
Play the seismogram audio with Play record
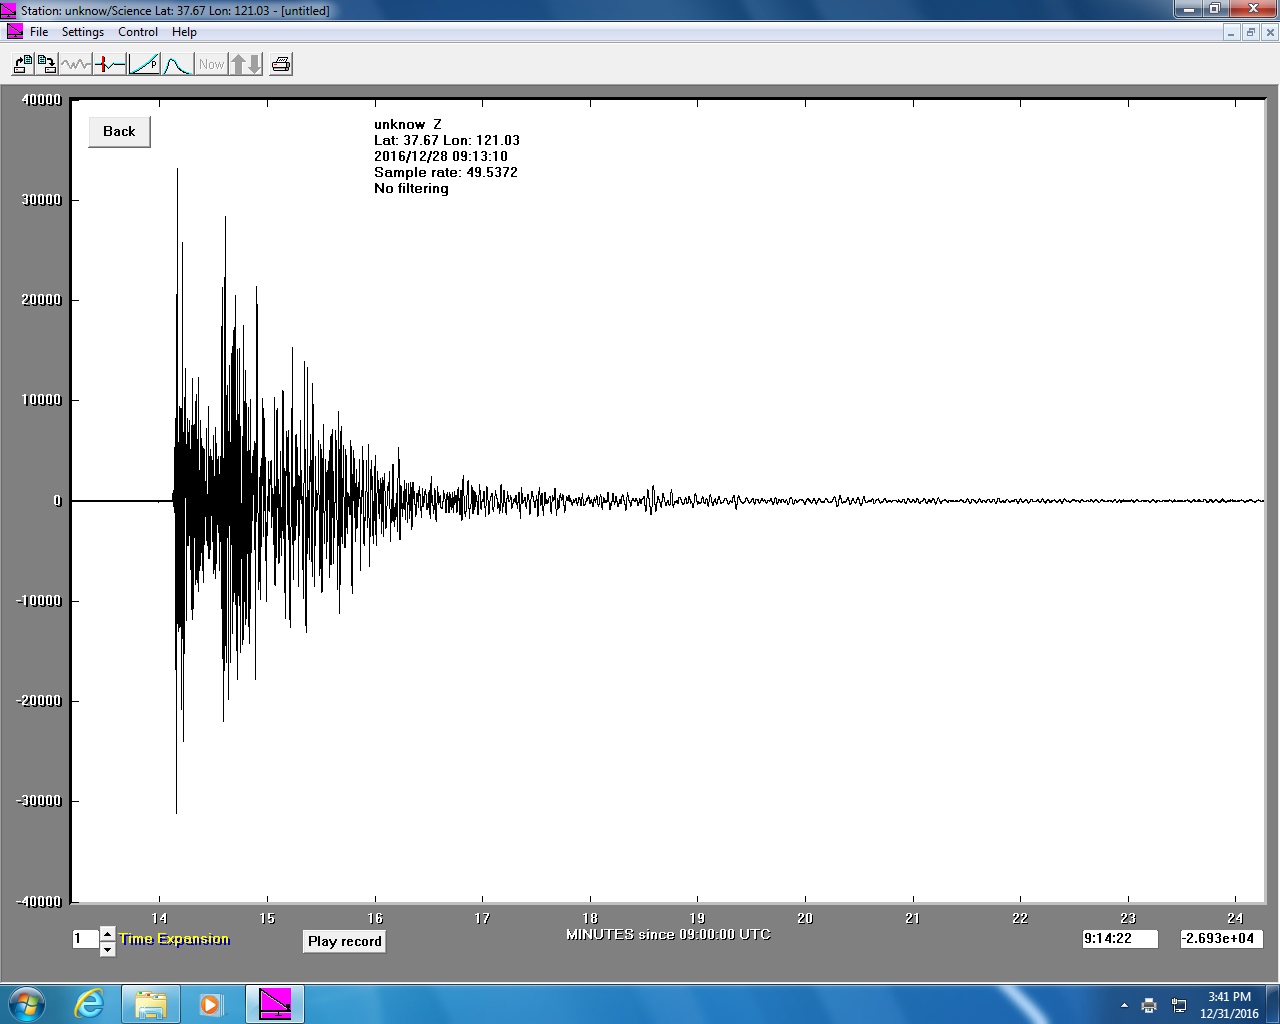tap(344, 941)
